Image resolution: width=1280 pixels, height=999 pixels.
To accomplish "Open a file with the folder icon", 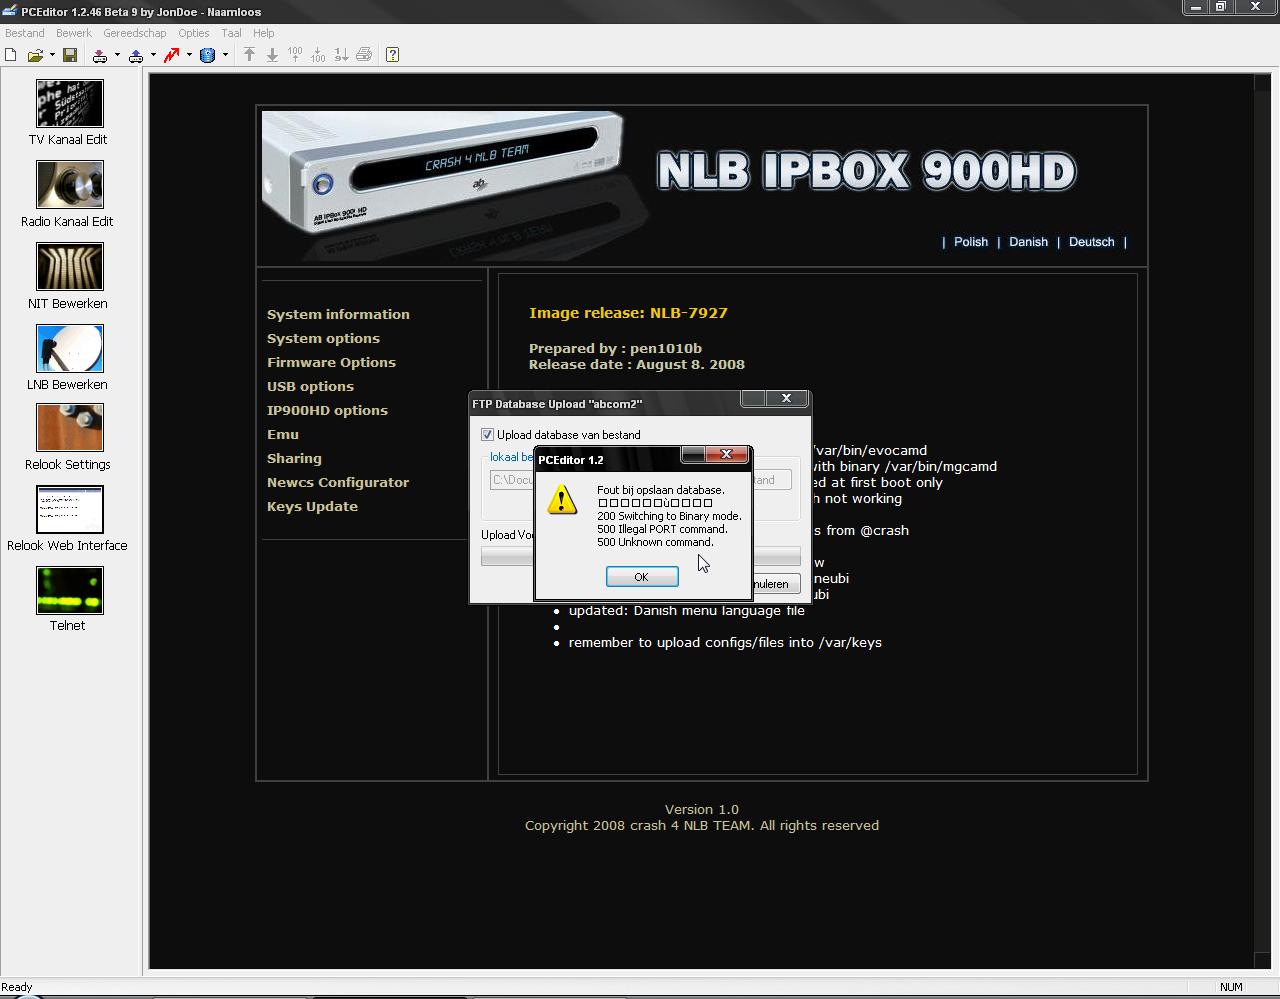I will (35, 55).
